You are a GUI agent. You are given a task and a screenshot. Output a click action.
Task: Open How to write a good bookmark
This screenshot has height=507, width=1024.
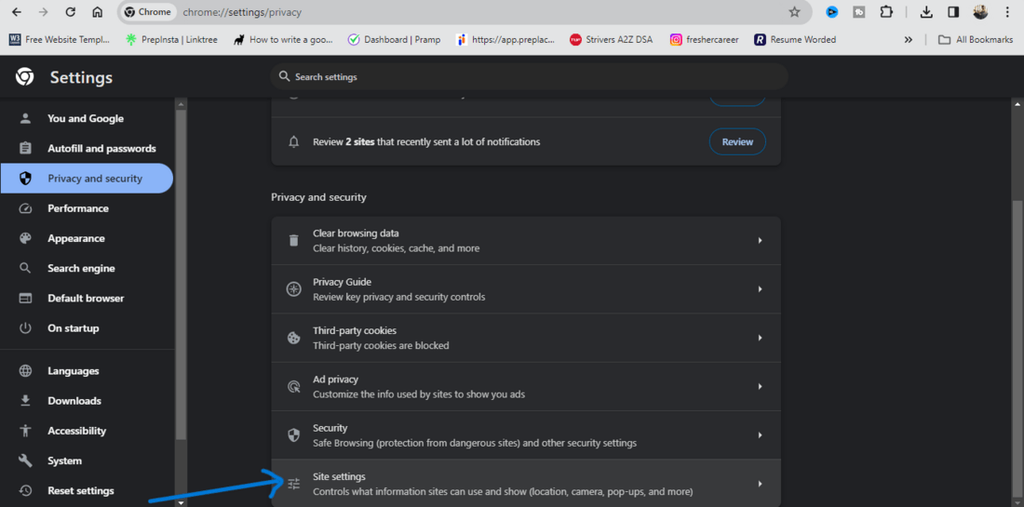pyautogui.click(x=283, y=40)
